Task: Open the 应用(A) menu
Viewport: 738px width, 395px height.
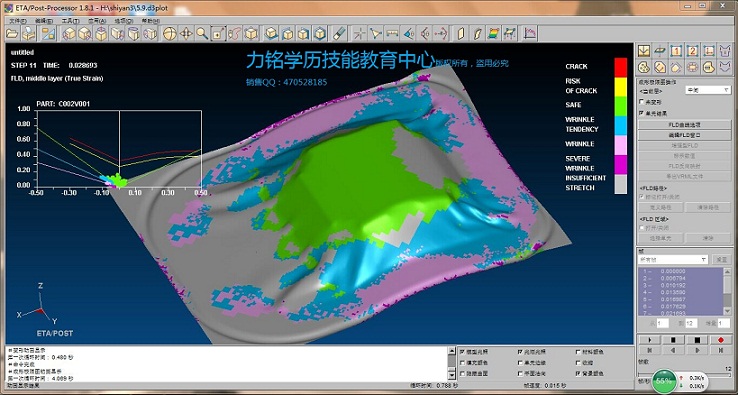Action: 97,21
